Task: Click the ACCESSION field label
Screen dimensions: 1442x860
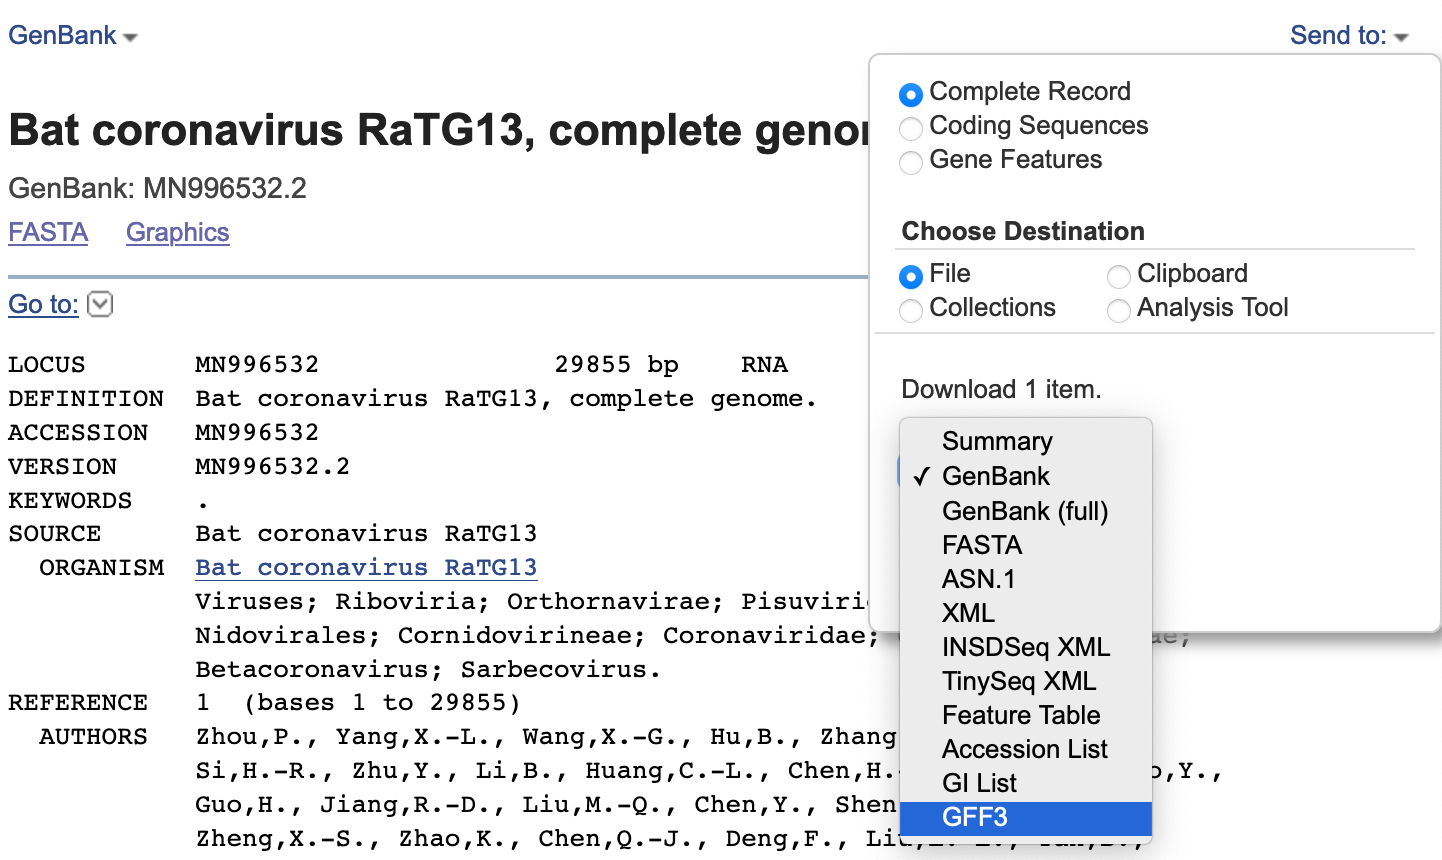Action: pyautogui.click(x=78, y=432)
